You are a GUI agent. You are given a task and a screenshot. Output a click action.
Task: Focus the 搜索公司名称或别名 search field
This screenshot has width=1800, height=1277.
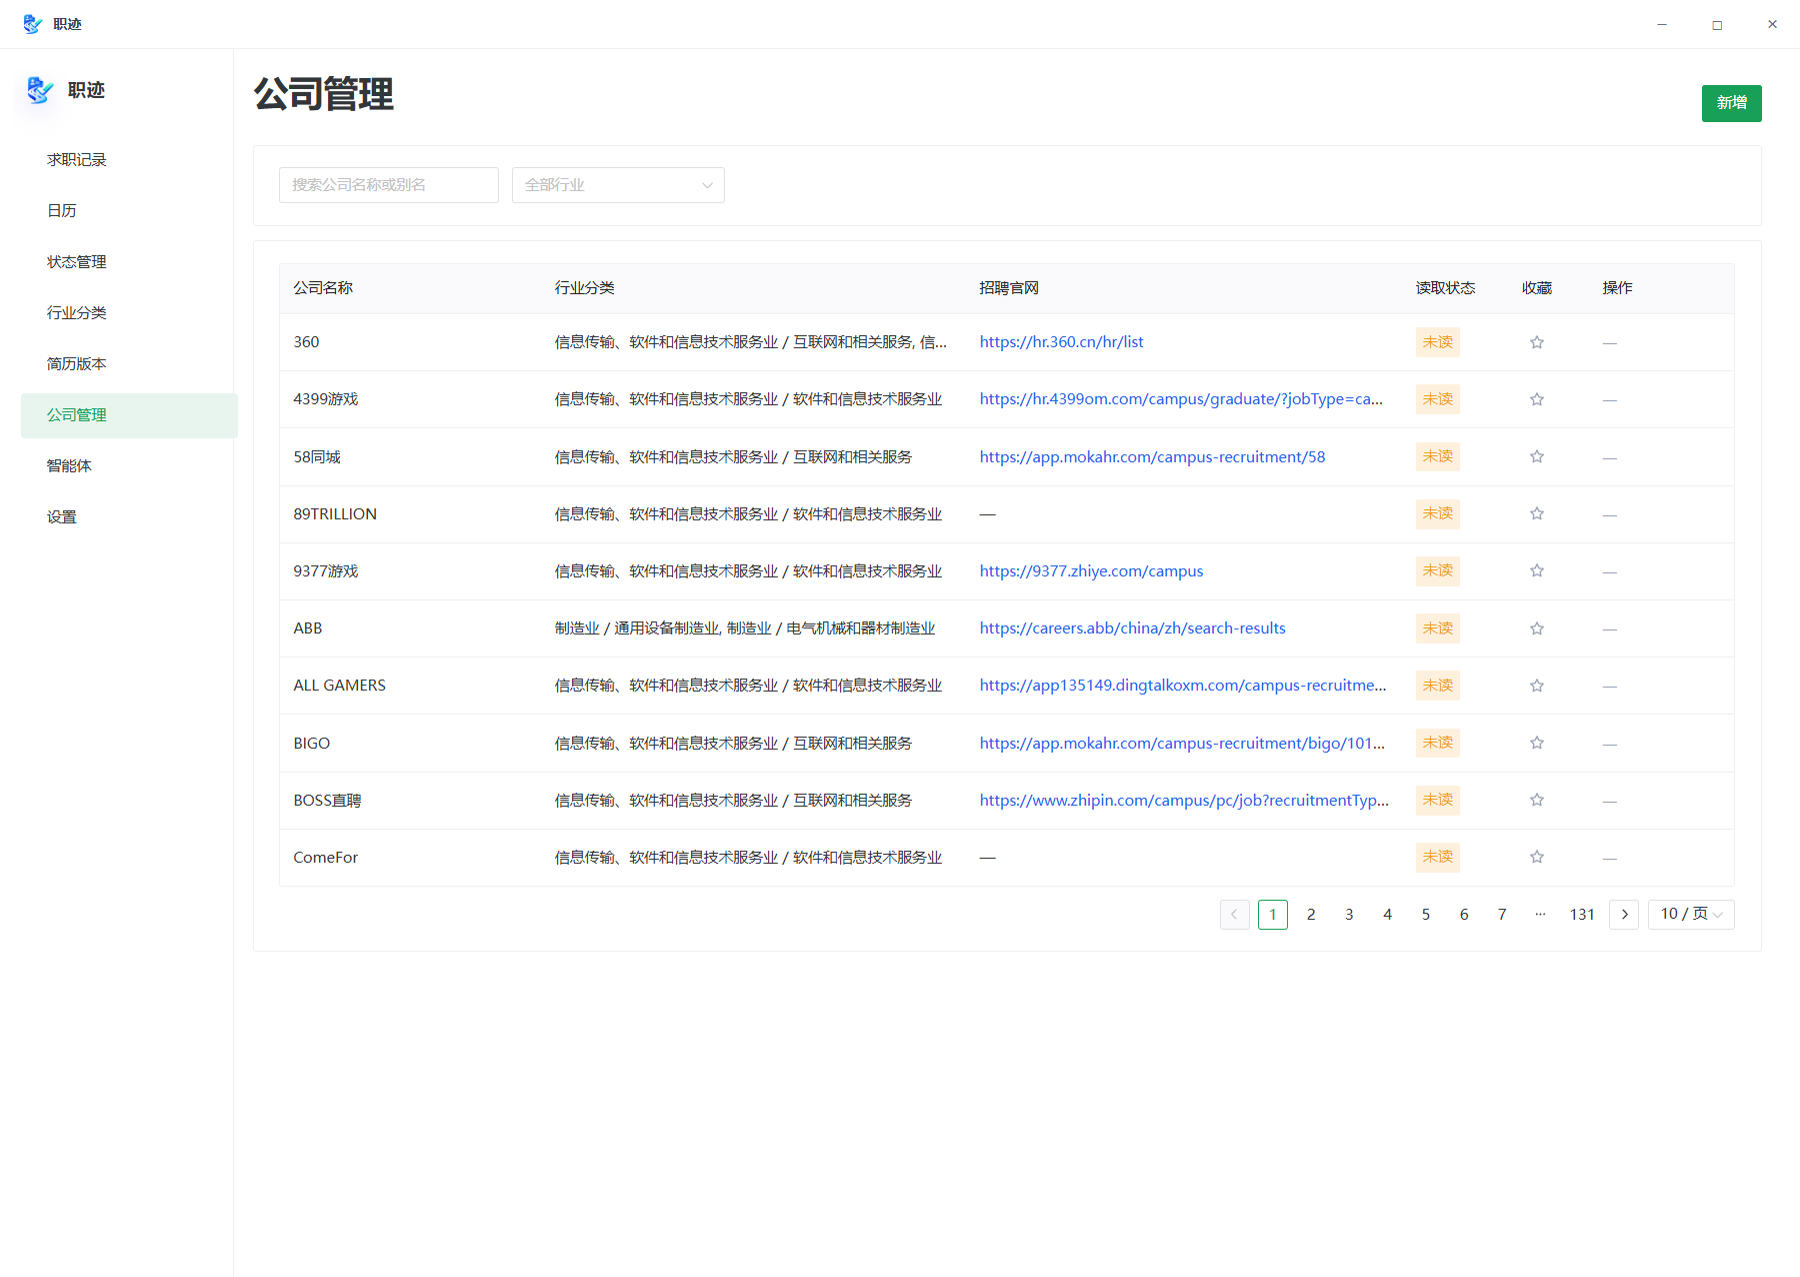pos(388,185)
